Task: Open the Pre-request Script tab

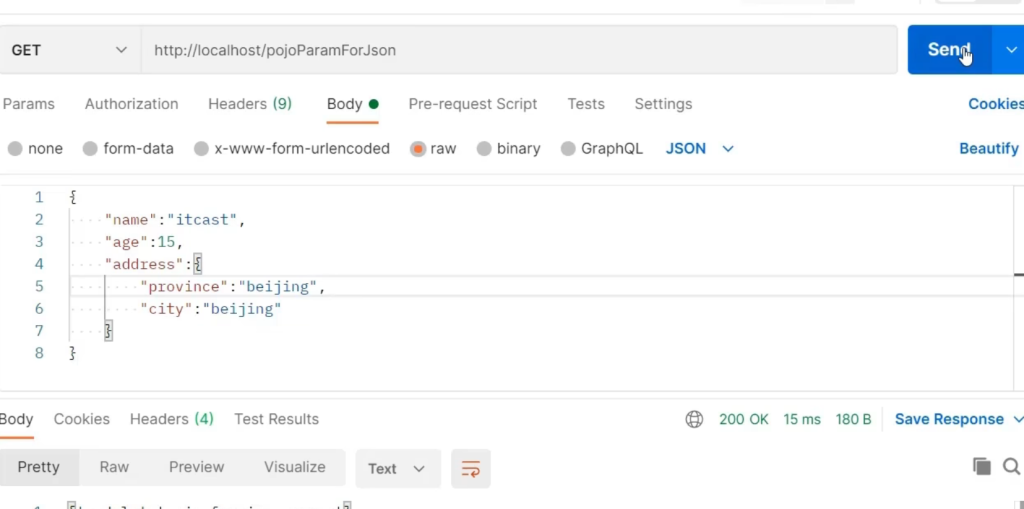Action: [x=472, y=104]
